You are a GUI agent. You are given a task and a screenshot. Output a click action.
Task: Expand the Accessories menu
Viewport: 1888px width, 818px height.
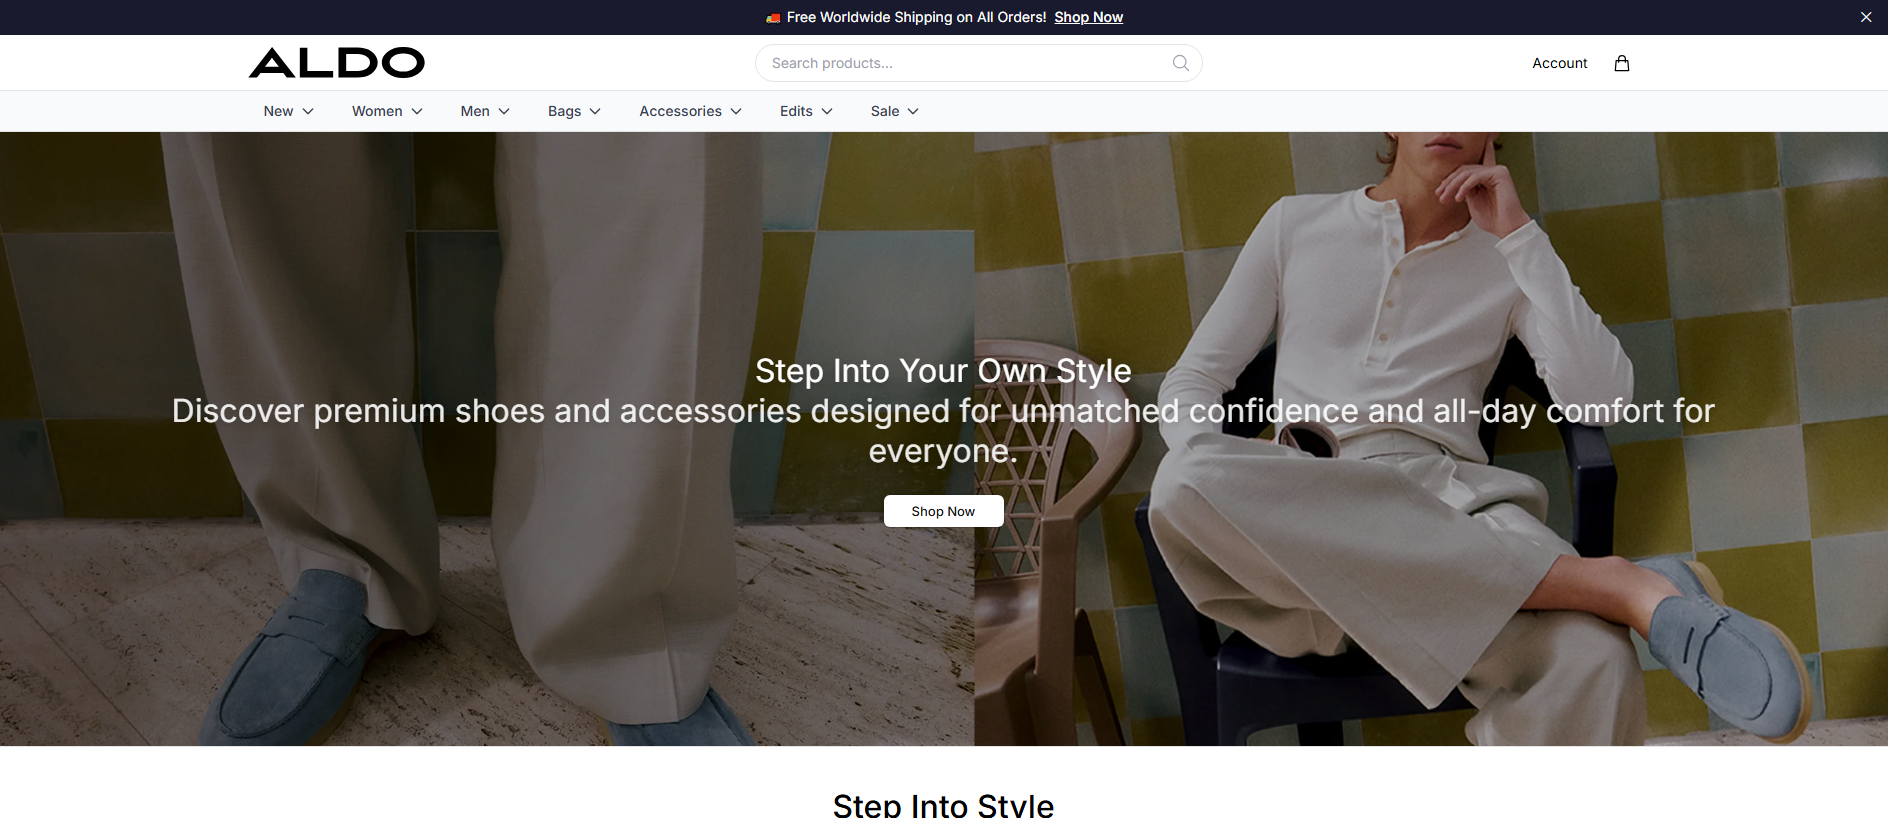tap(690, 111)
